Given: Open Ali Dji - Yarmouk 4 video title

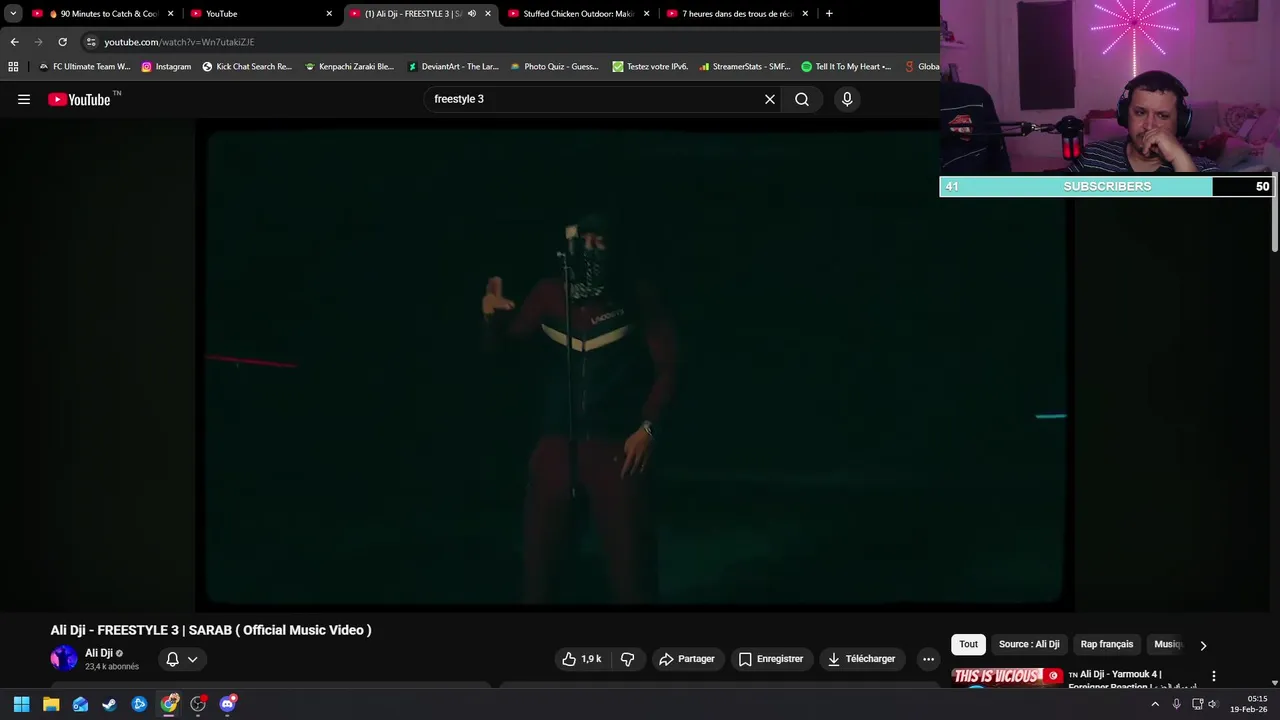Looking at the screenshot, I should 1133,680.
